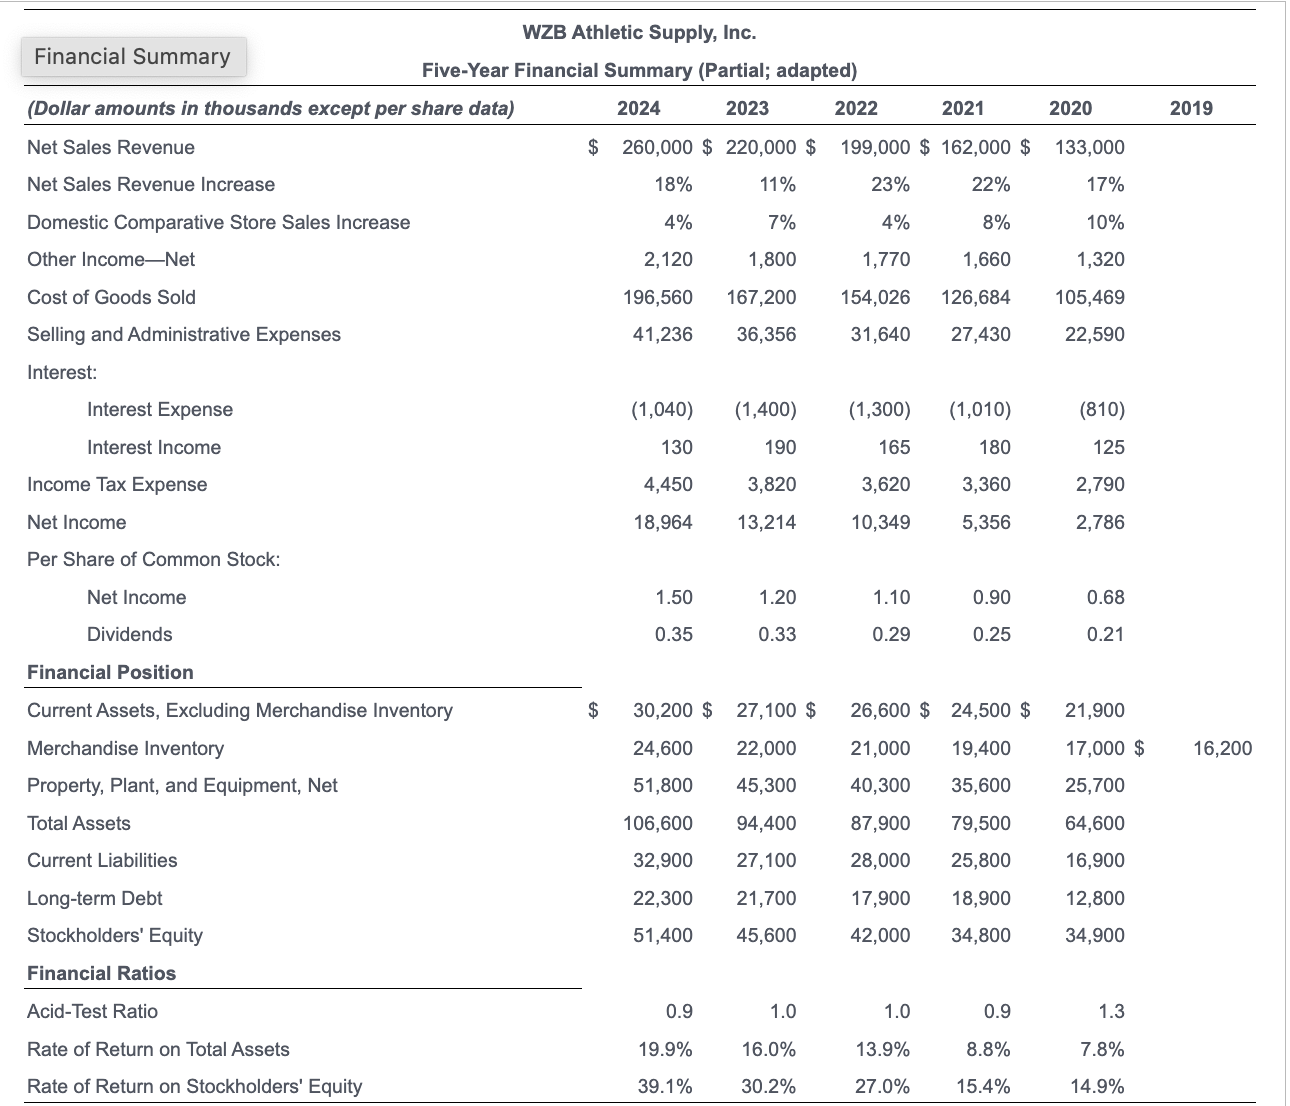The height and width of the screenshot is (1106, 1290).
Task: Click the 41,236 selling expenses value
Action: [x=663, y=334]
